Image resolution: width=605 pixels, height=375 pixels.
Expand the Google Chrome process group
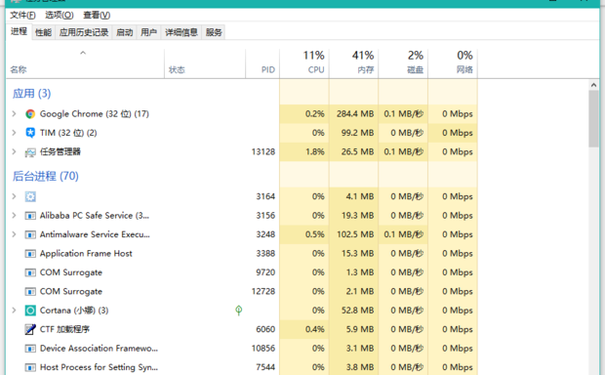(x=14, y=114)
